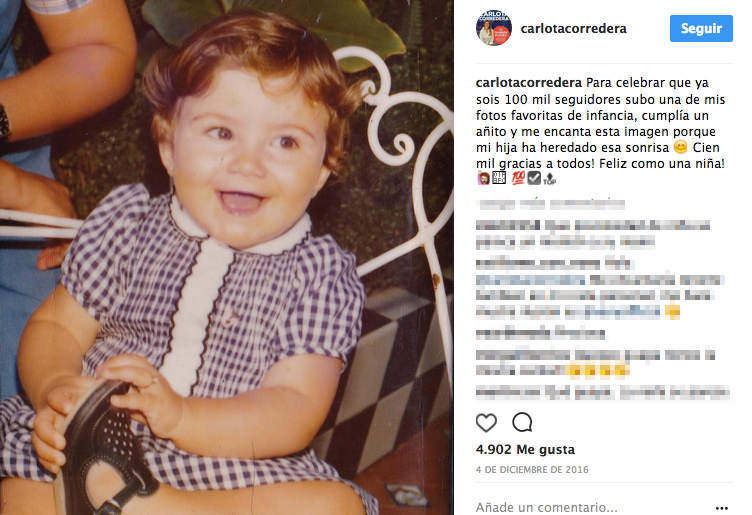The image size is (752, 515).
Task: Open the three-dots more options menu
Action: pyautogui.click(x=721, y=508)
